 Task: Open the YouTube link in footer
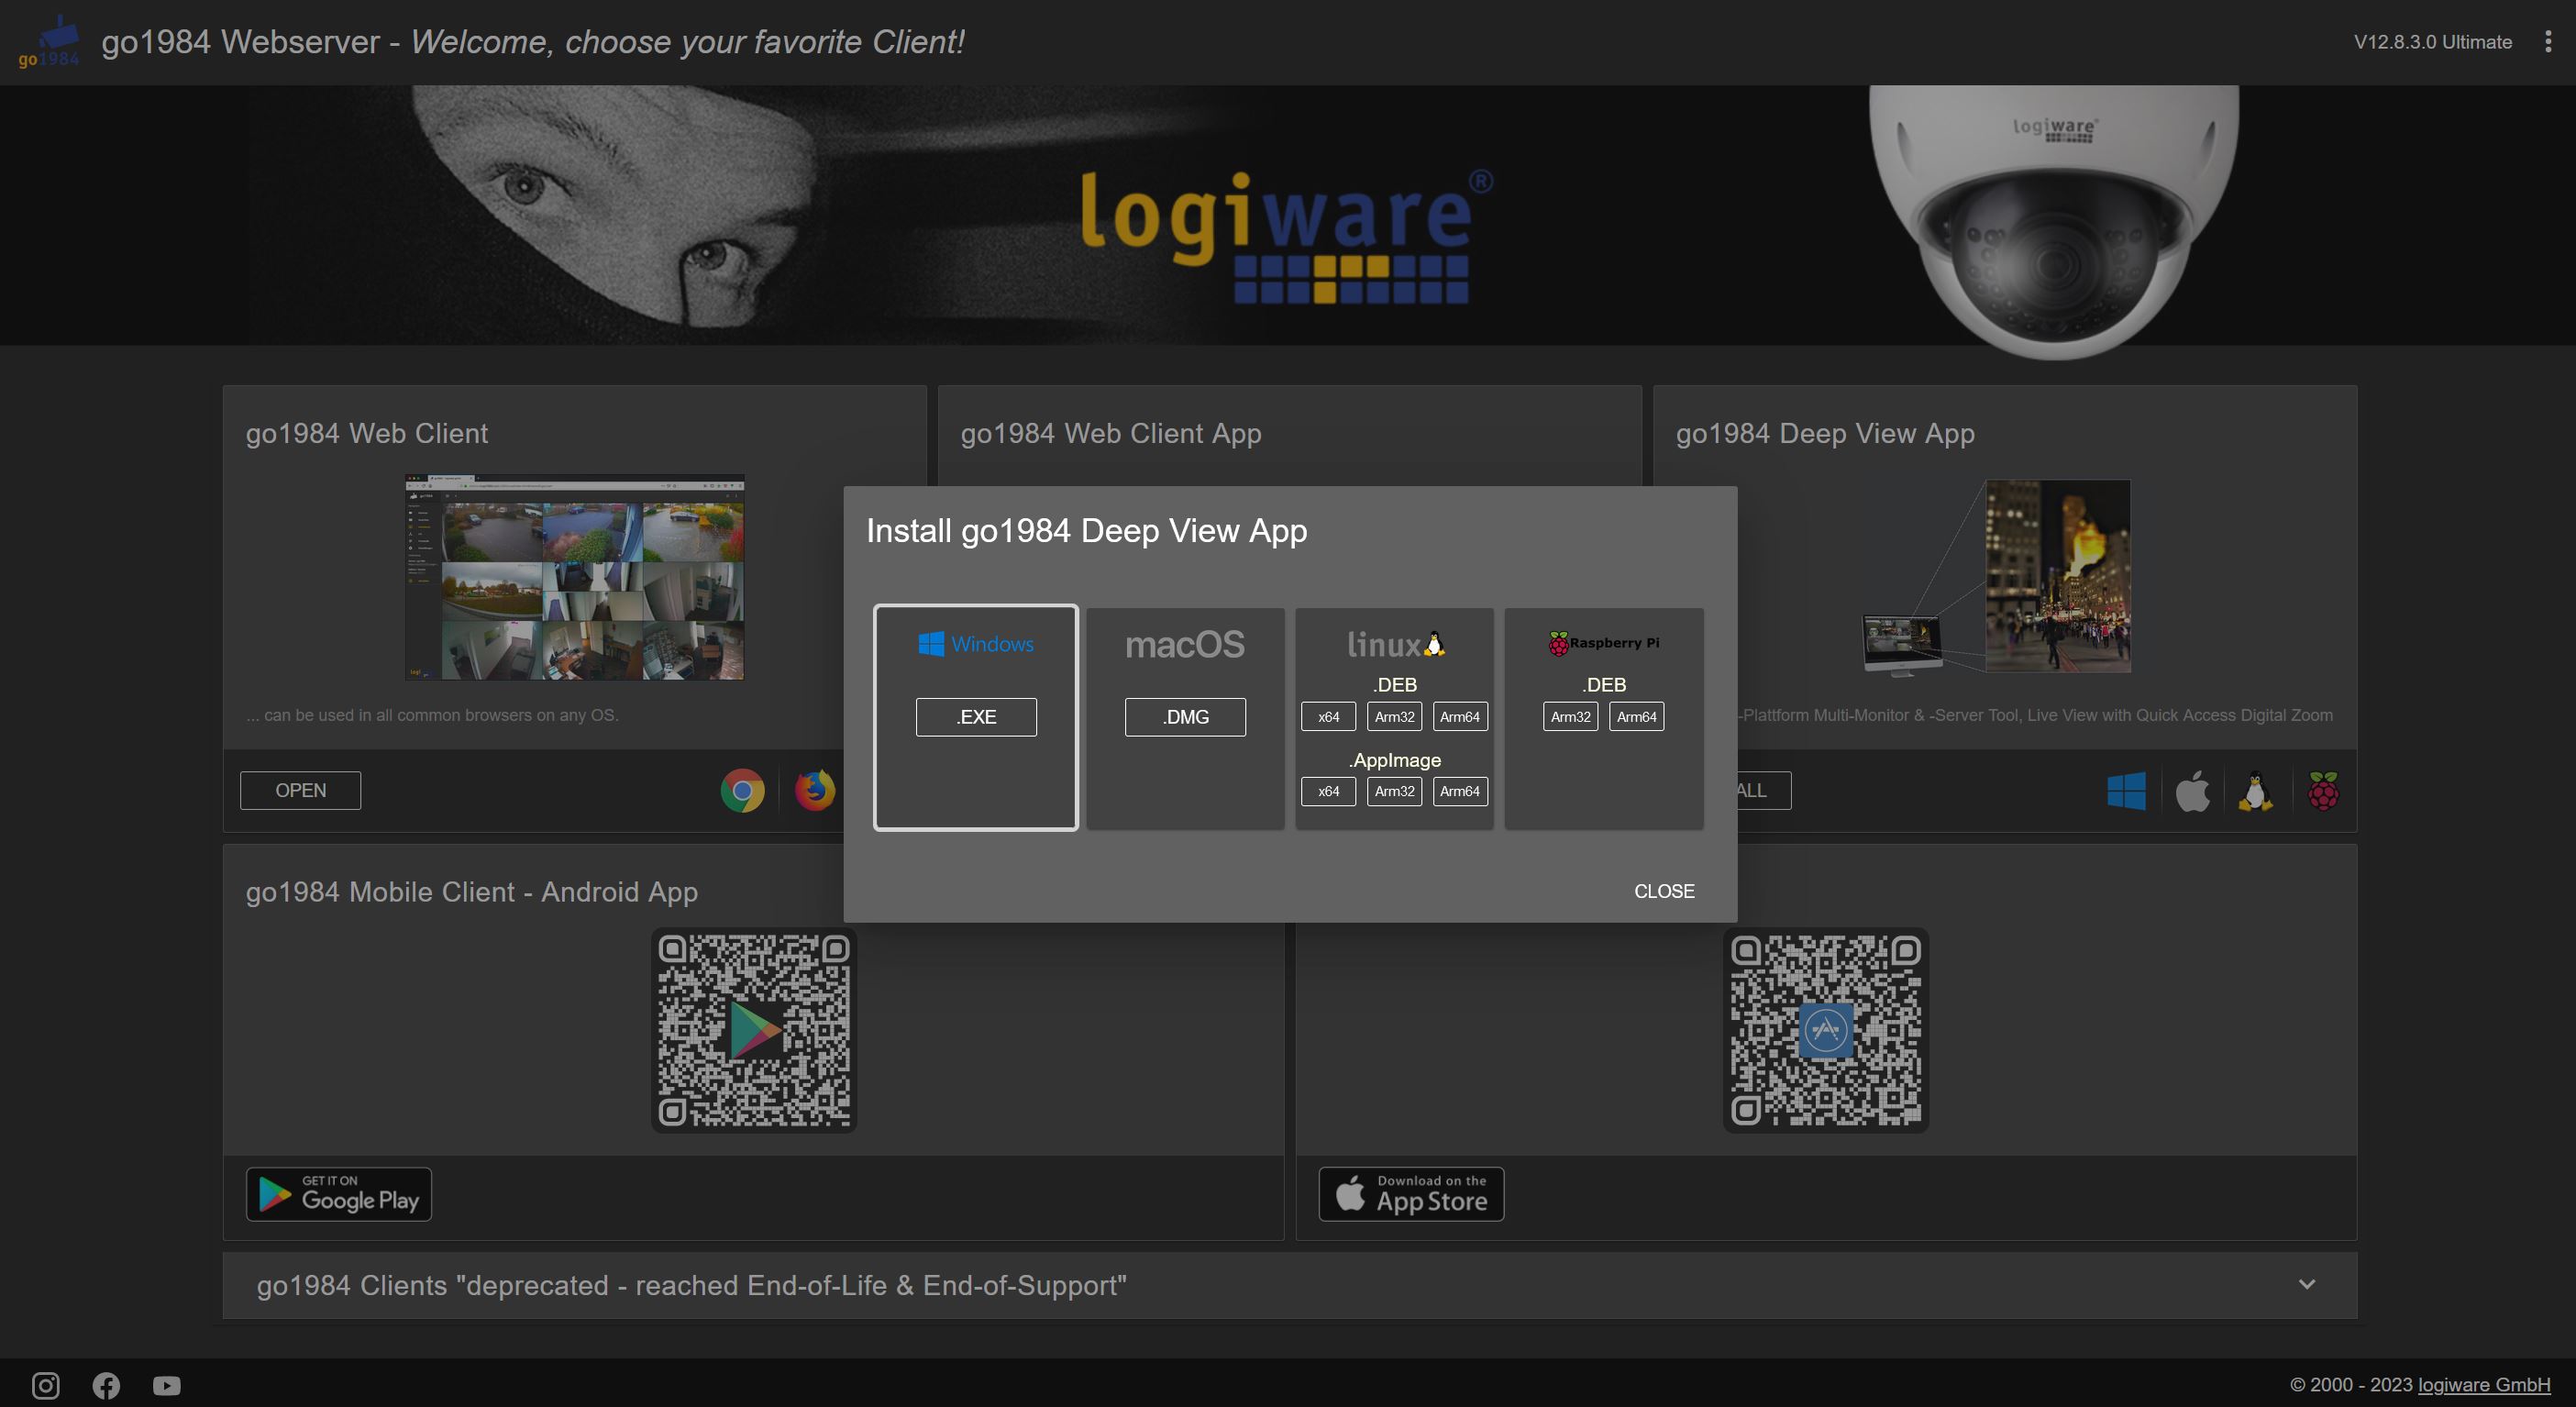tap(167, 1385)
